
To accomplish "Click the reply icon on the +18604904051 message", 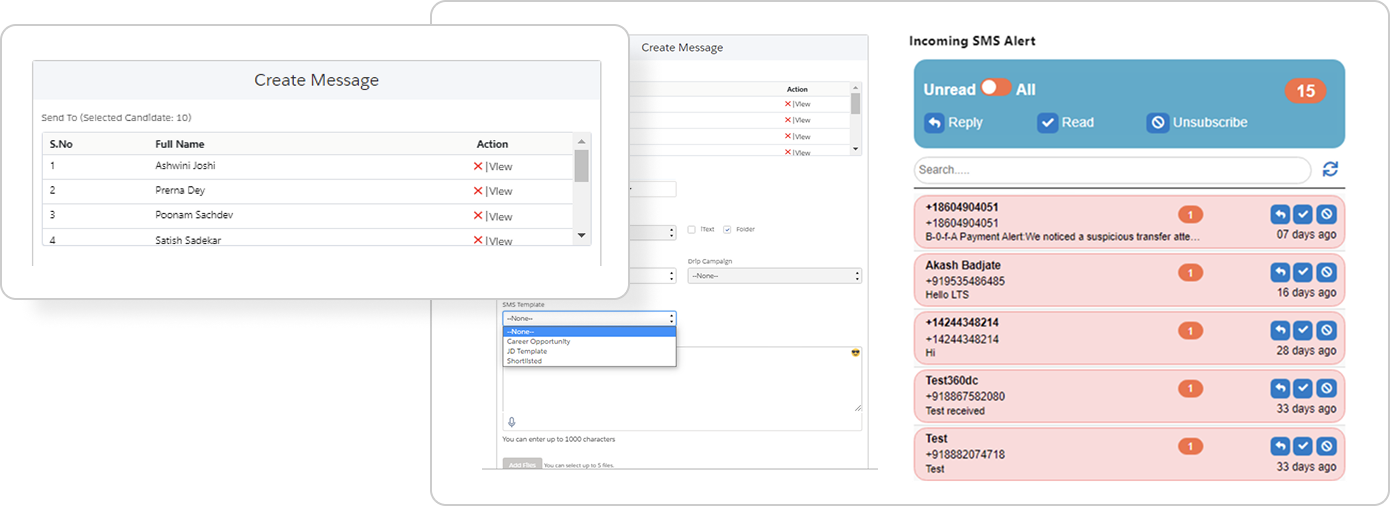I will coord(1280,214).
